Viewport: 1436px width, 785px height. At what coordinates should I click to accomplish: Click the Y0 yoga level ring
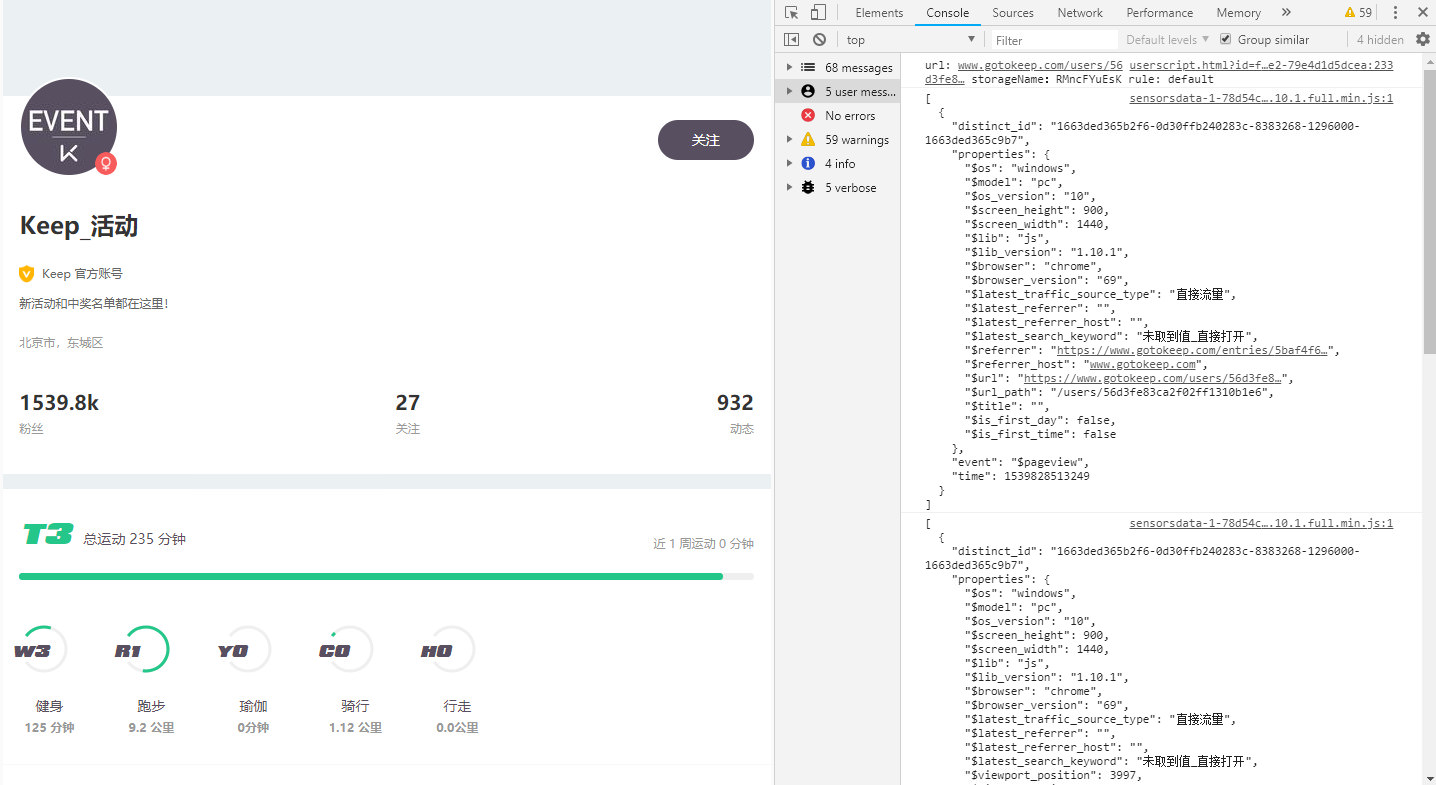[x=245, y=651]
